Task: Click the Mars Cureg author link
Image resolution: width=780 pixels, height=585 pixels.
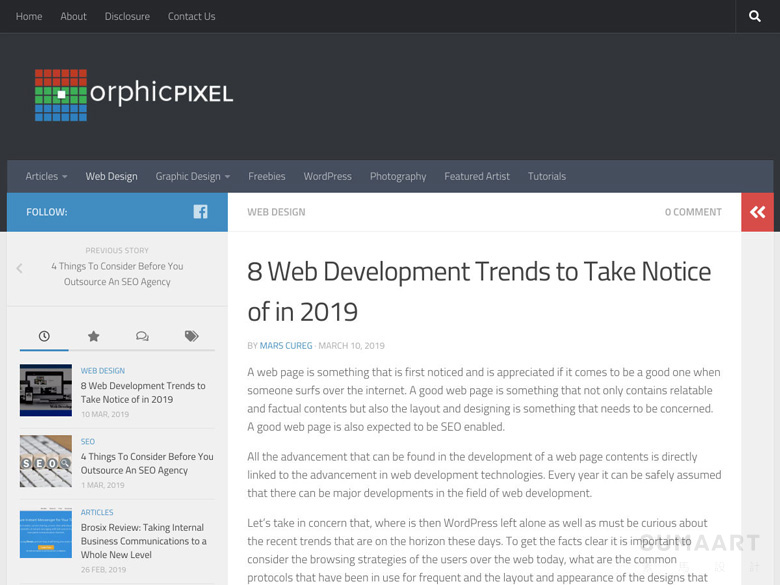Action: pyautogui.click(x=286, y=346)
